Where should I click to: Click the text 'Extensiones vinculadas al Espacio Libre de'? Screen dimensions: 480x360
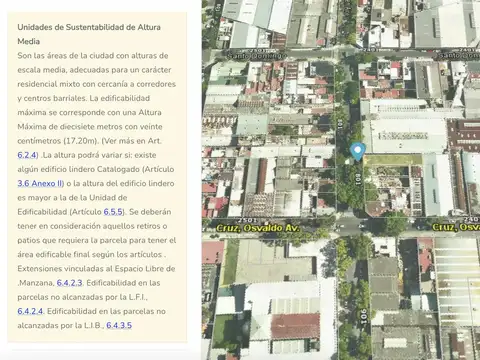click(96, 269)
